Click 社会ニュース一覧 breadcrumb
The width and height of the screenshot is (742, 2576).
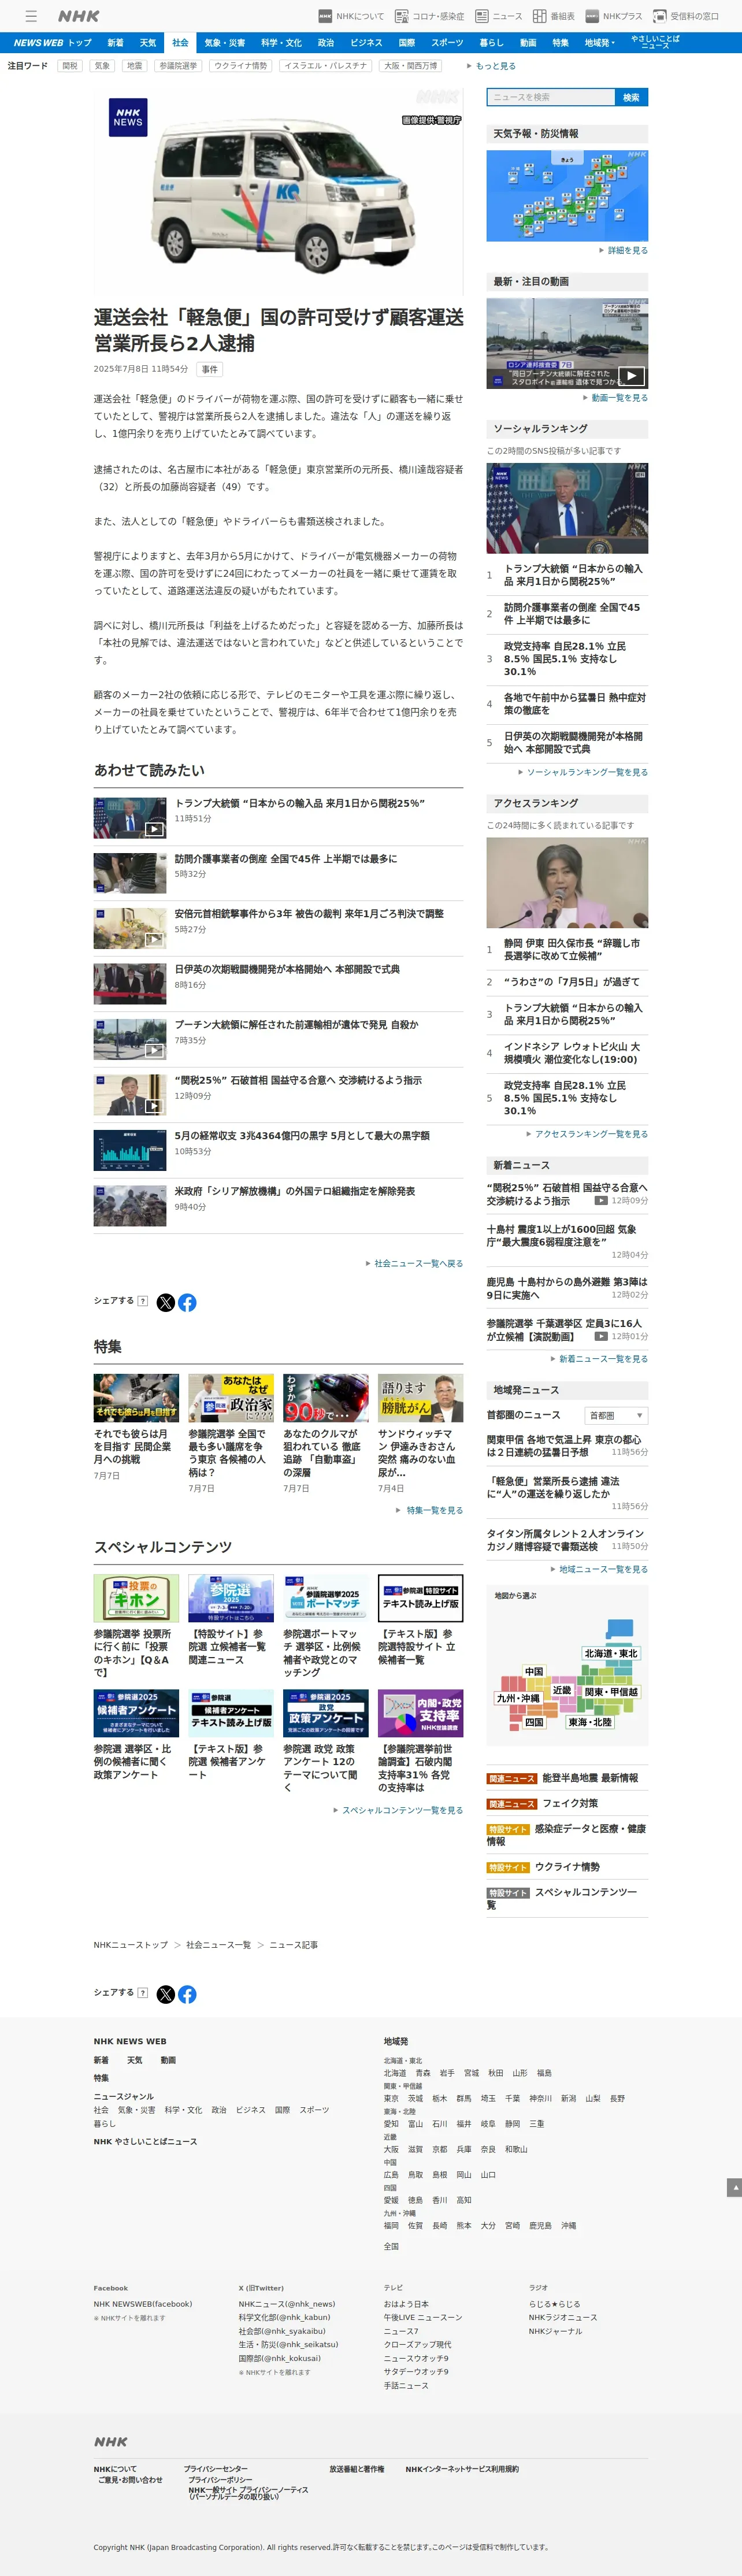click(x=218, y=1945)
